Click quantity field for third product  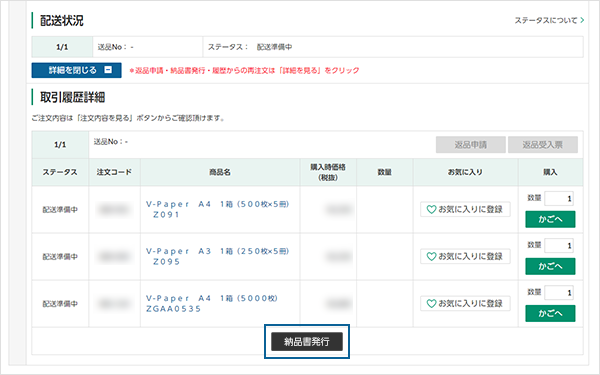click(x=559, y=293)
